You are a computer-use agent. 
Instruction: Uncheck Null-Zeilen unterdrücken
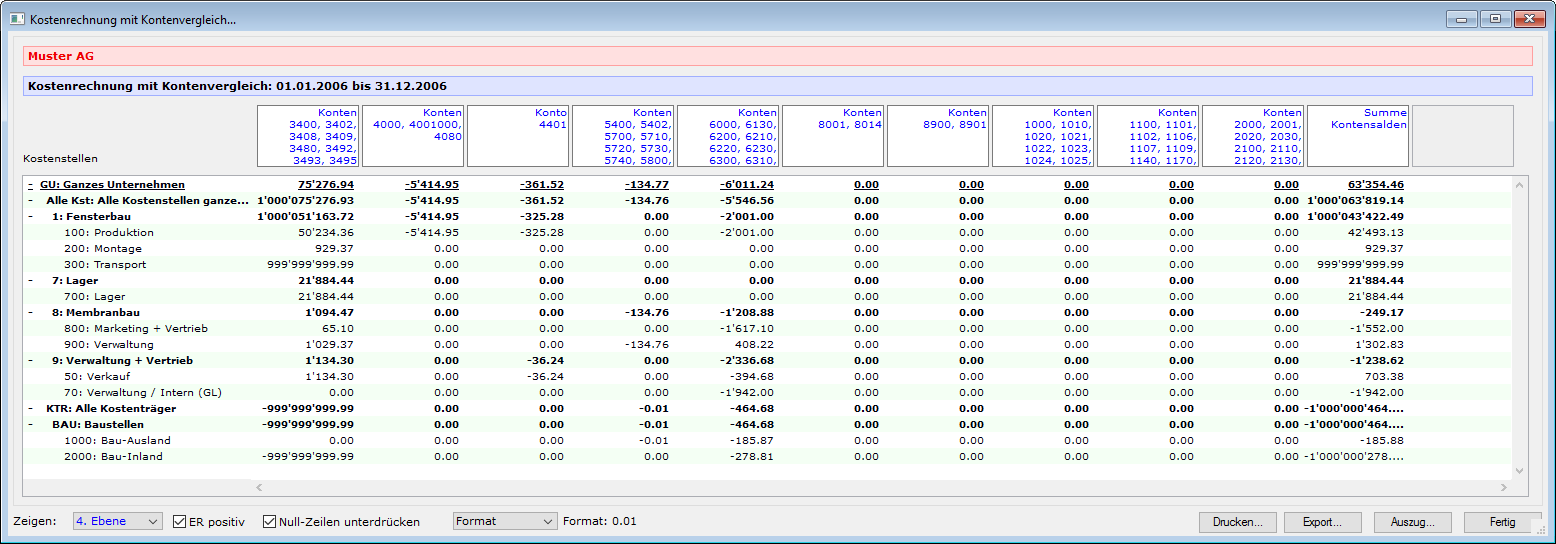click(270, 522)
